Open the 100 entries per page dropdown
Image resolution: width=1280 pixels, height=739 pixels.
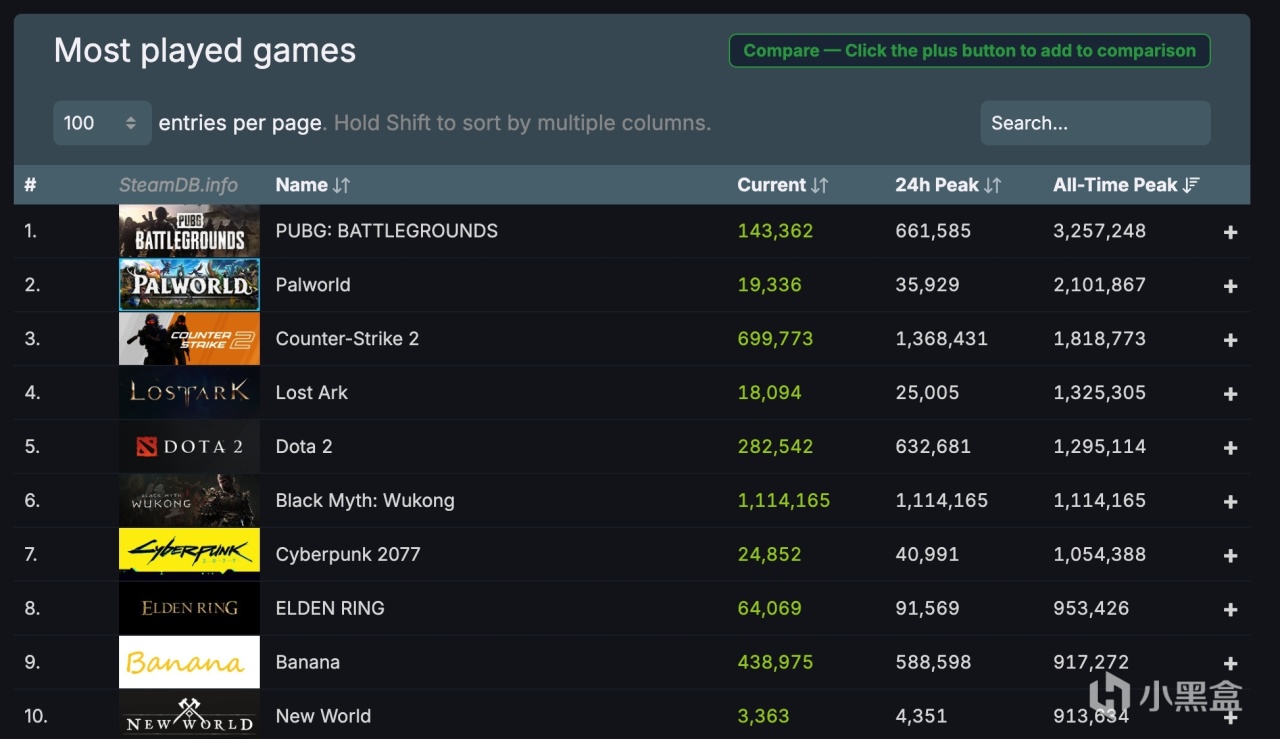102,123
